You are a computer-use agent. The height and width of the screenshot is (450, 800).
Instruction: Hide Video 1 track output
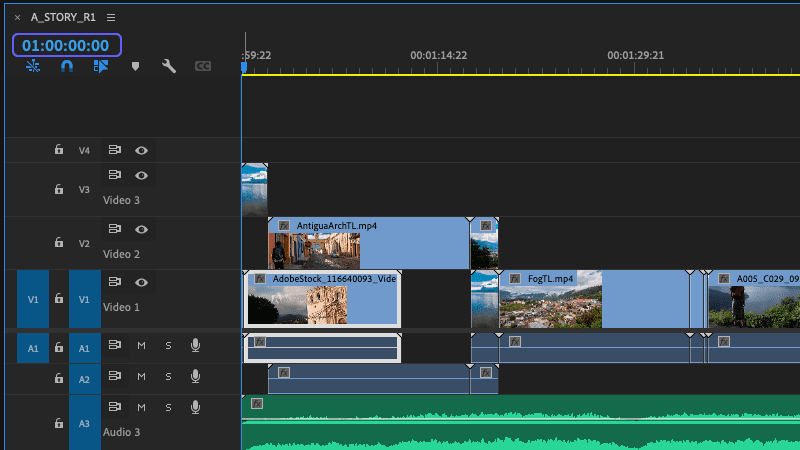point(141,282)
